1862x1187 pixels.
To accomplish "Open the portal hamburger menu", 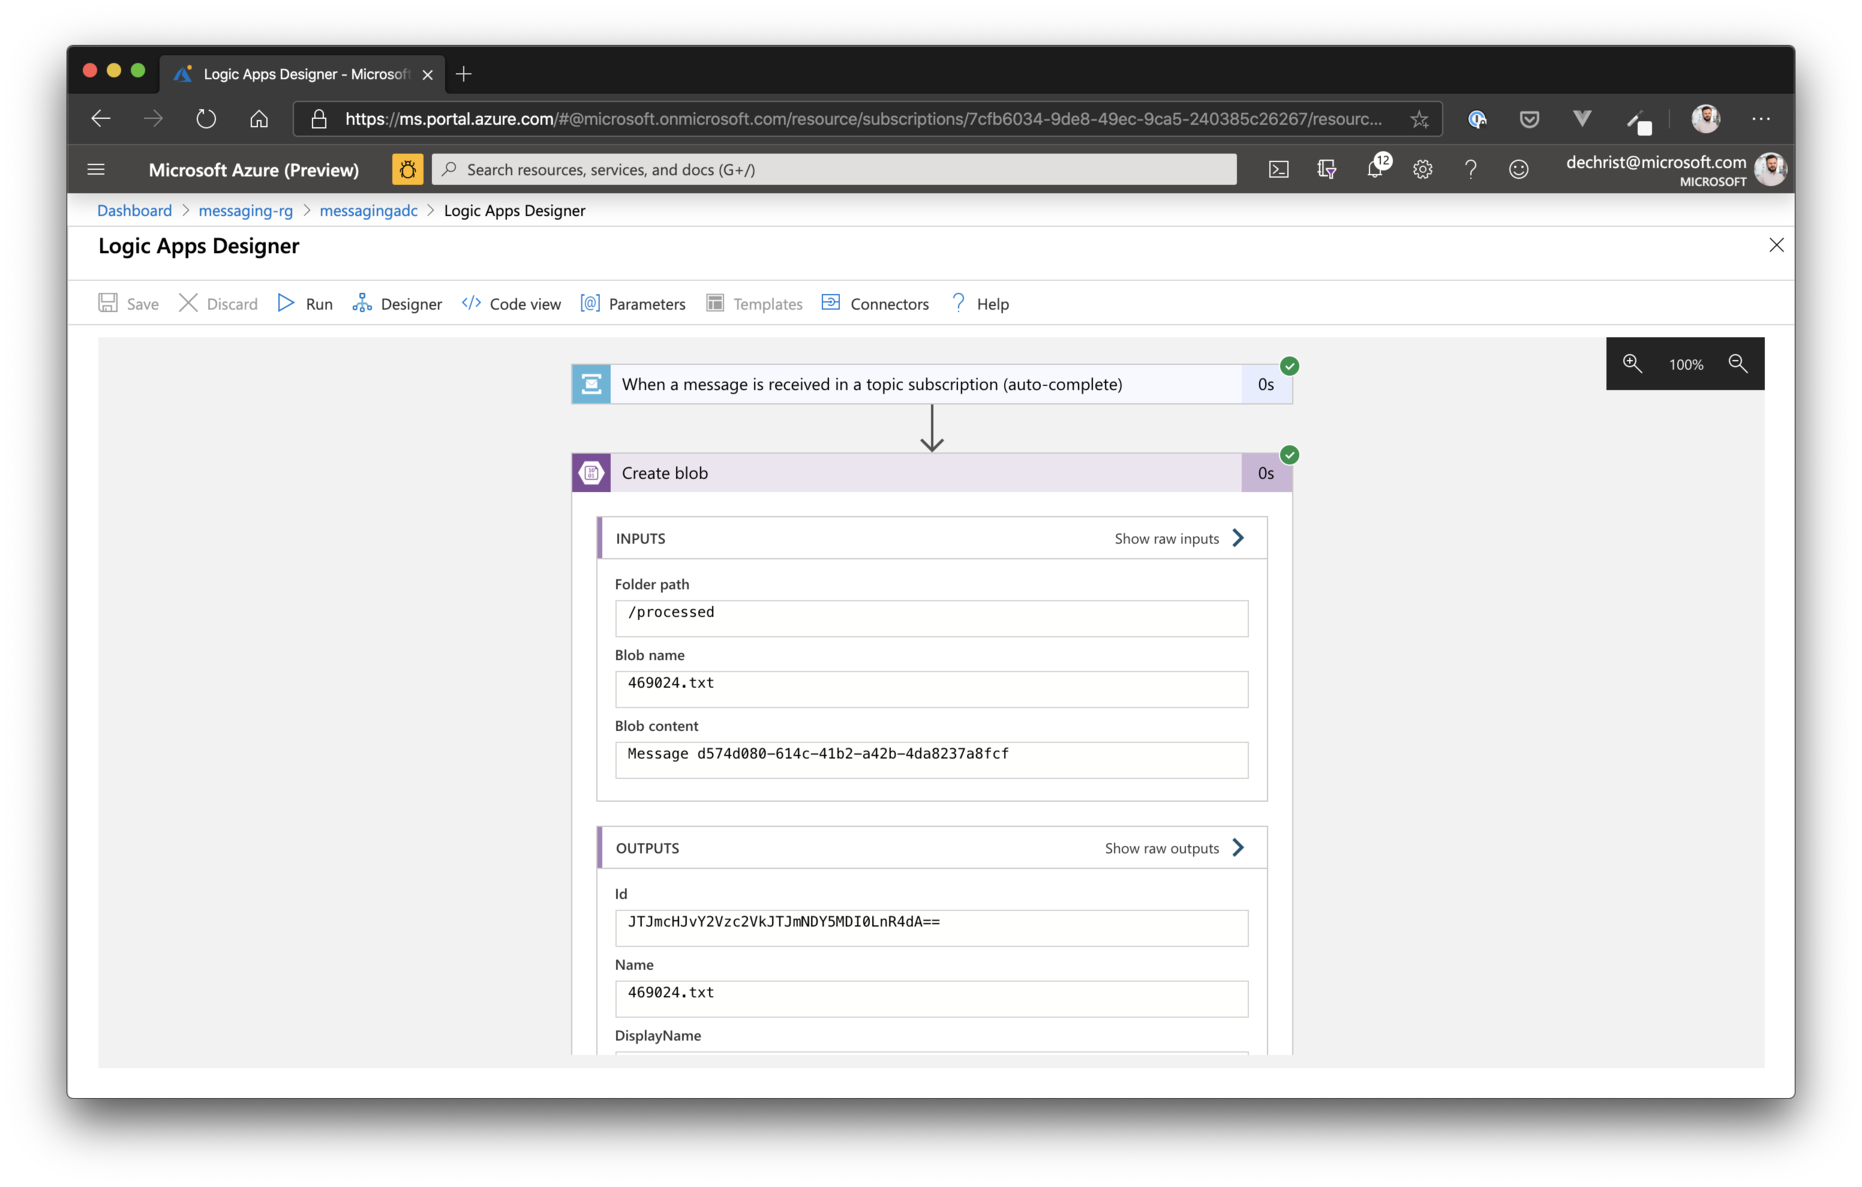I will pos(96,170).
